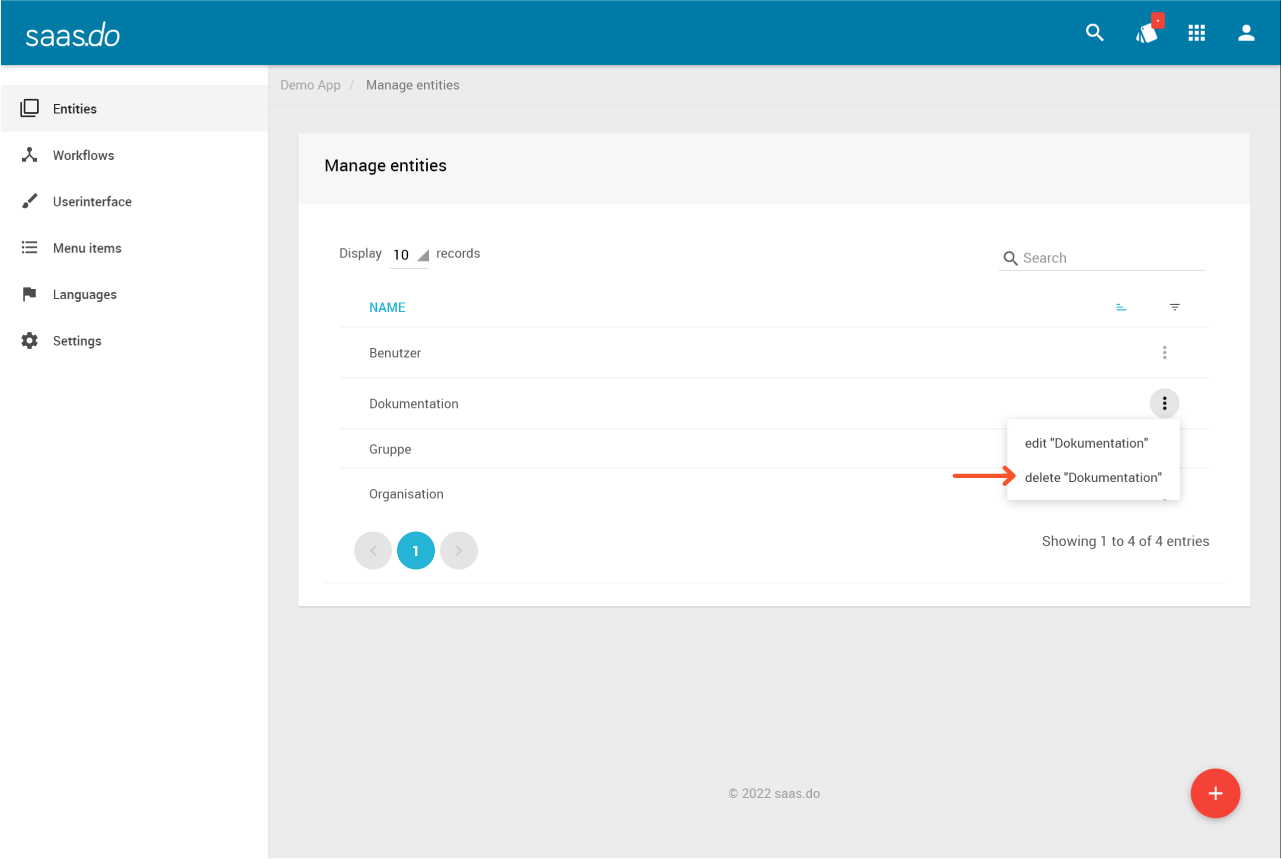This screenshot has width=1281, height=859.
Task: Open Workflows in the sidebar
Action: coord(83,155)
